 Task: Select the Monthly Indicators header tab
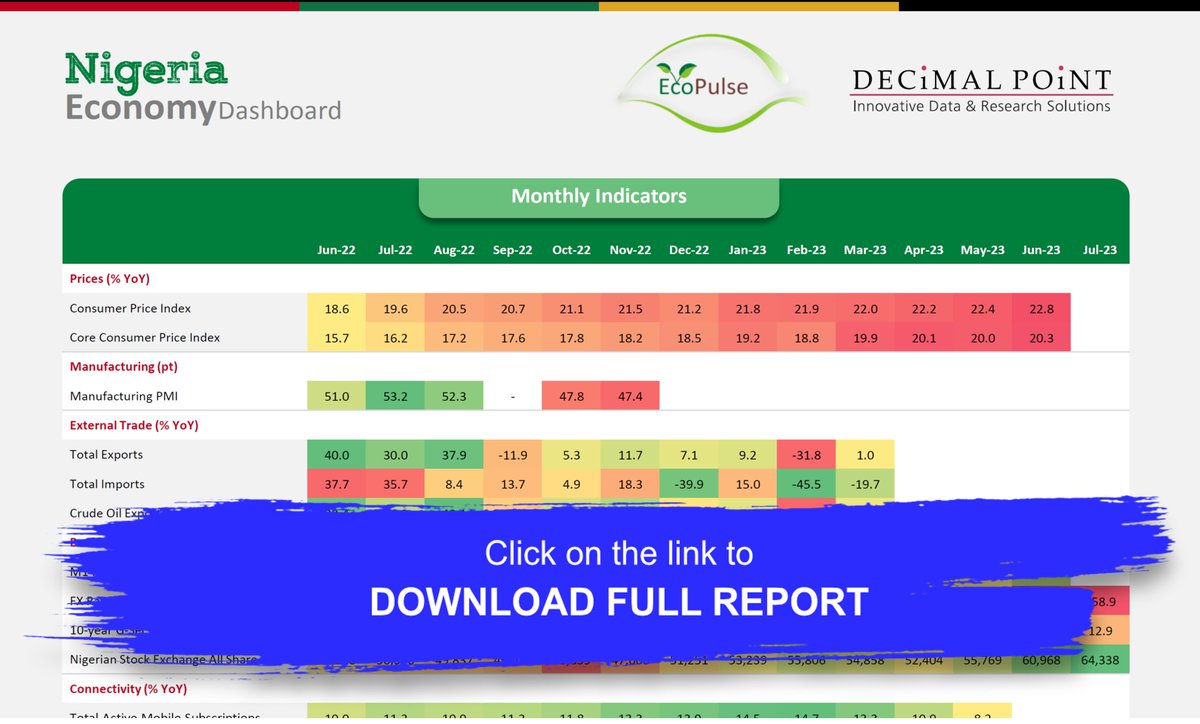[x=598, y=196]
